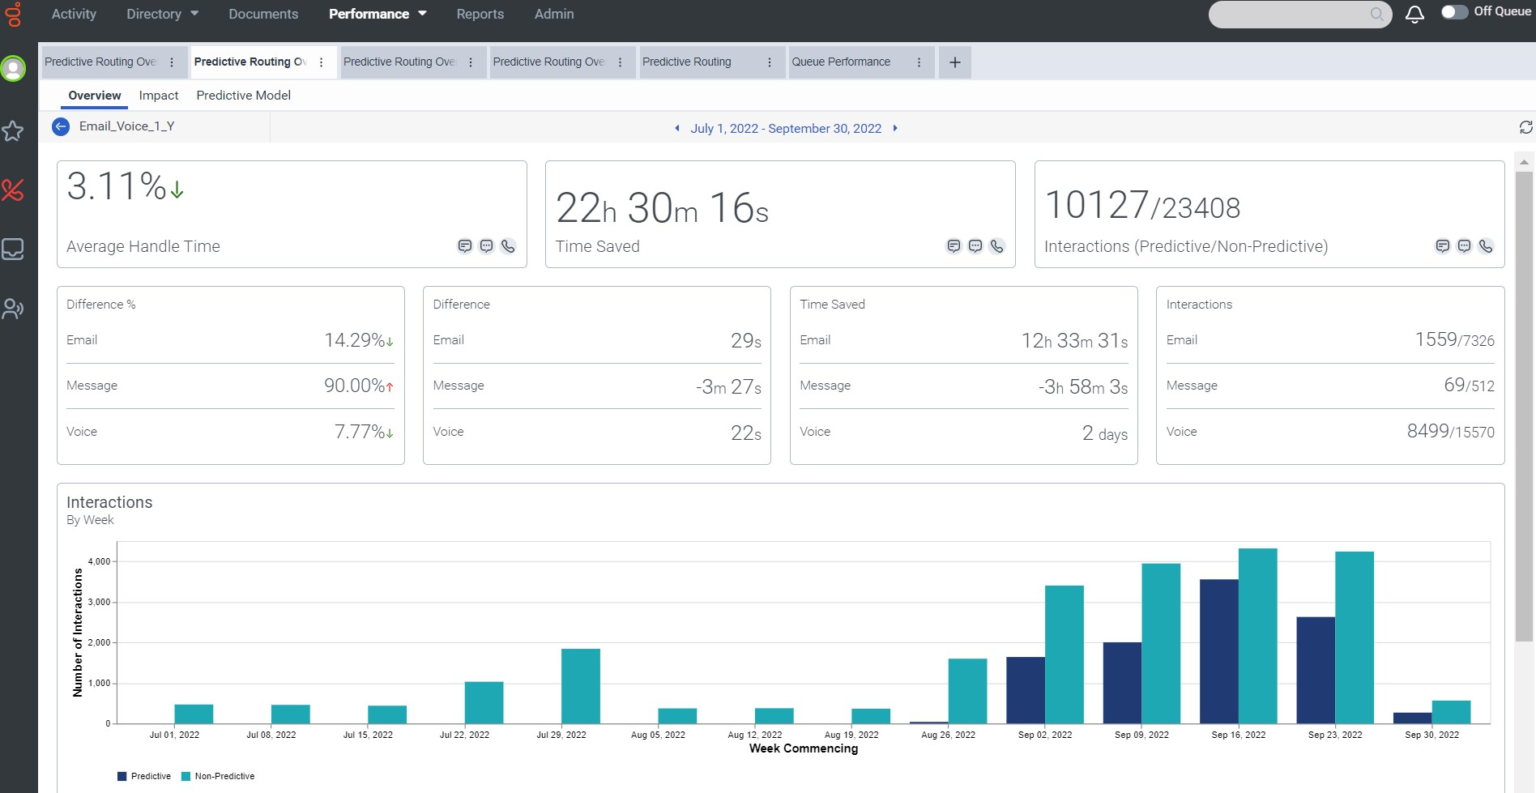This screenshot has height=793, width=1536.
Task: Go back using the Email_Voice_1_Y back arrow
Action: click(59, 126)
